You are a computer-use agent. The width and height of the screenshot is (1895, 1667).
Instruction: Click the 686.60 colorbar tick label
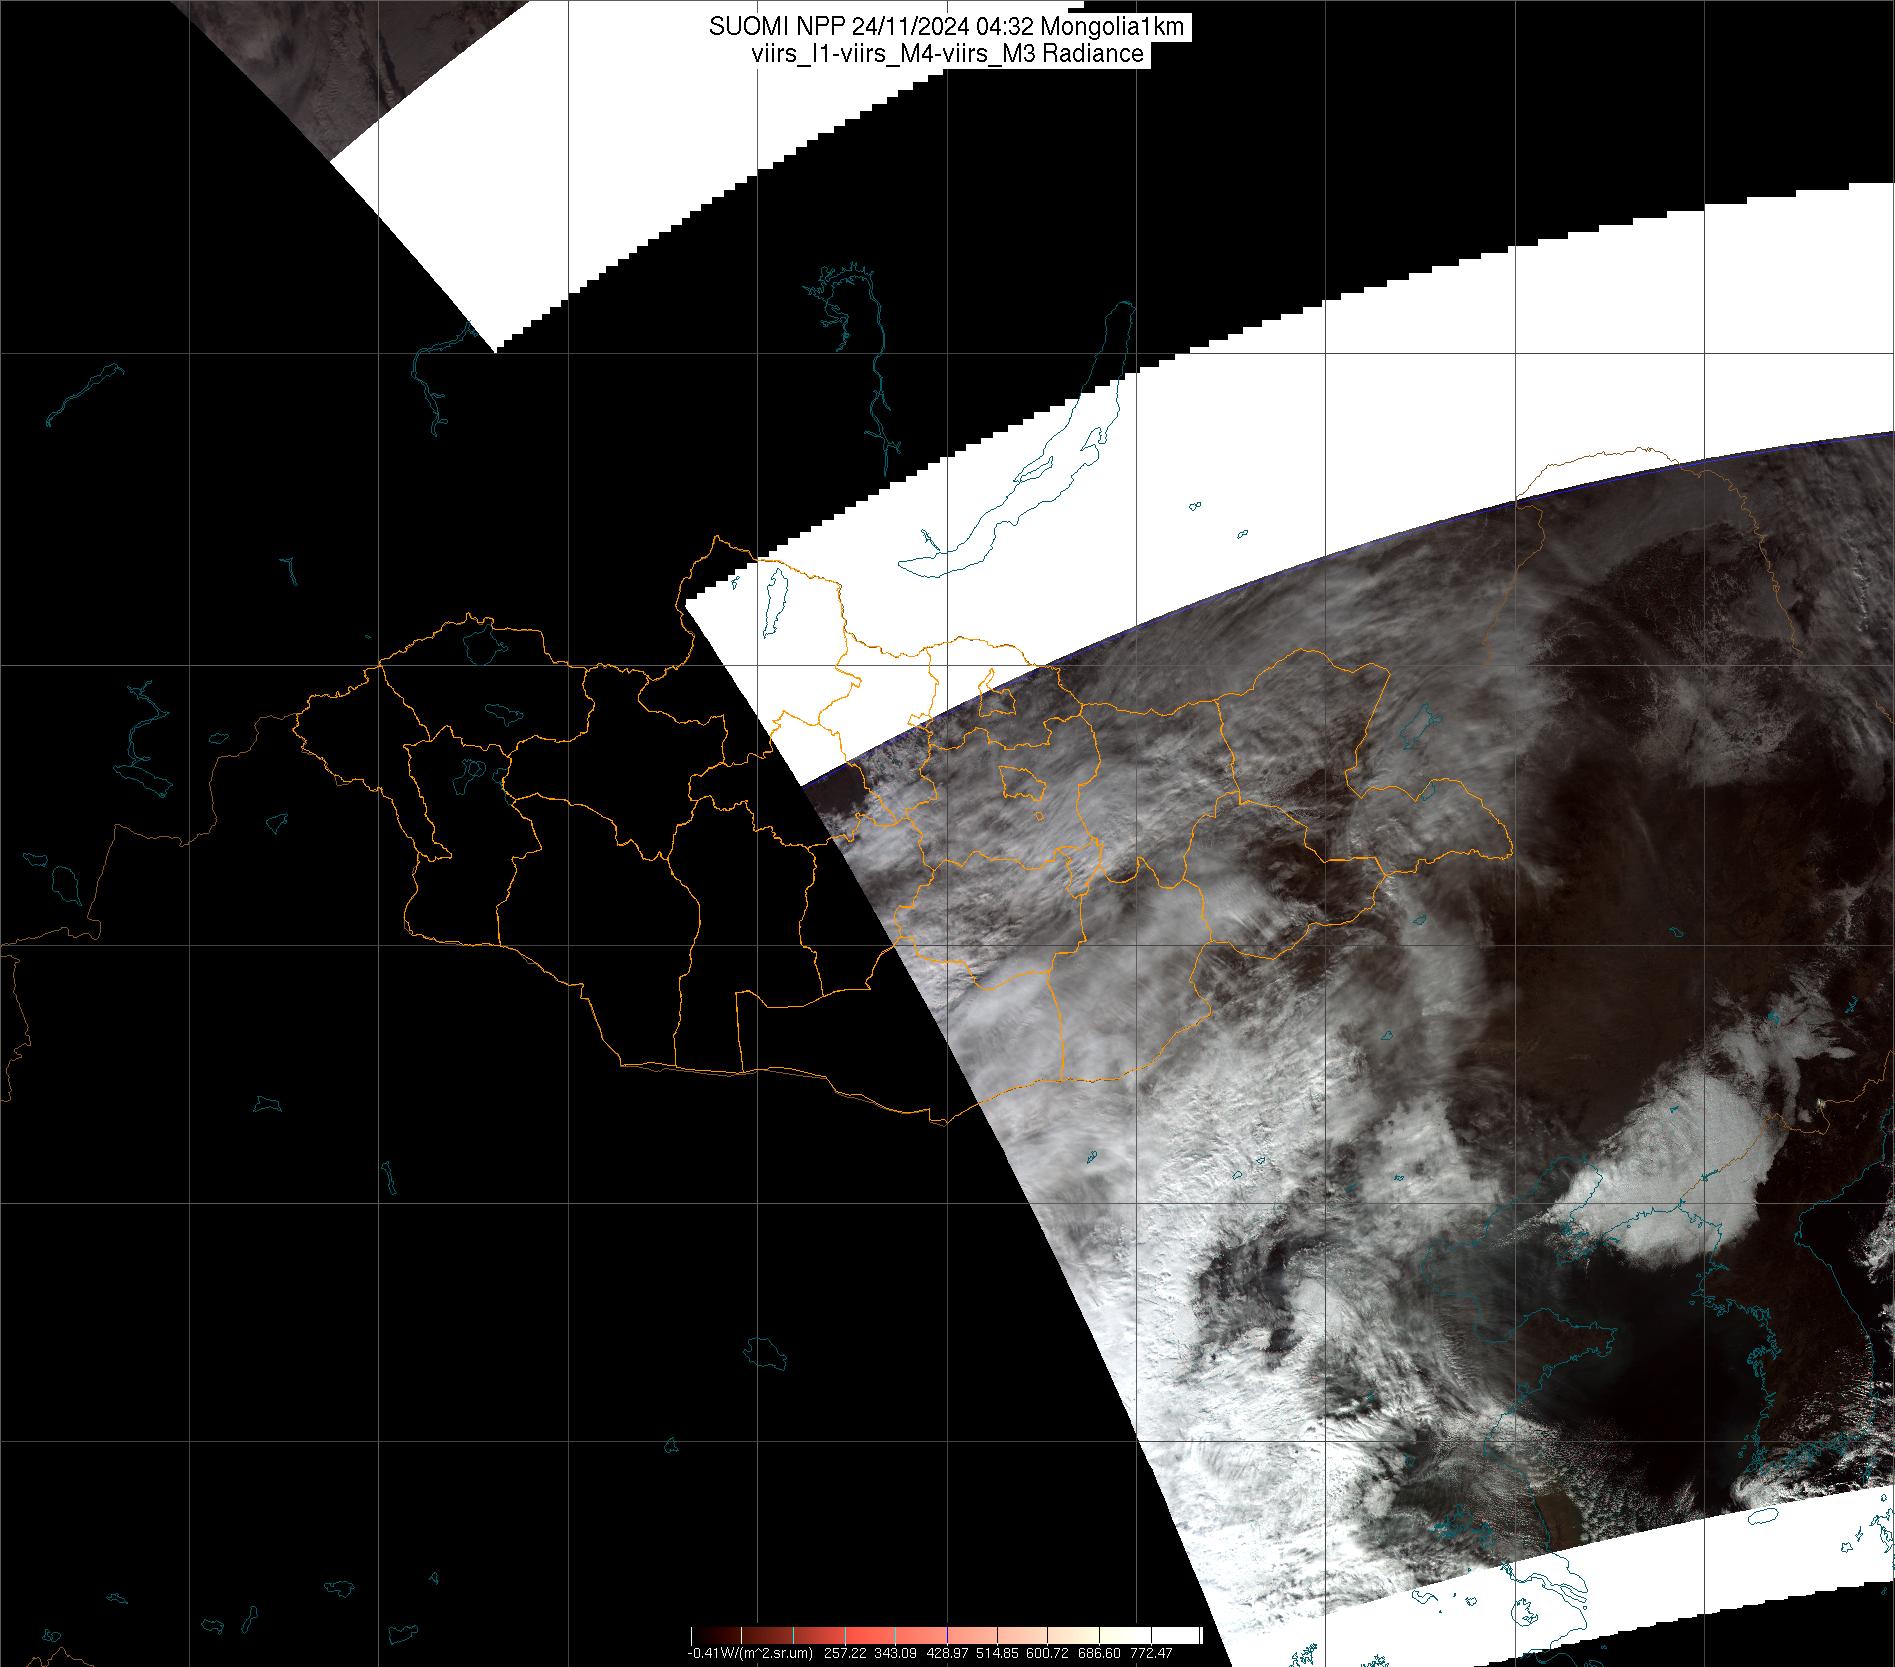point(1101,1653)
